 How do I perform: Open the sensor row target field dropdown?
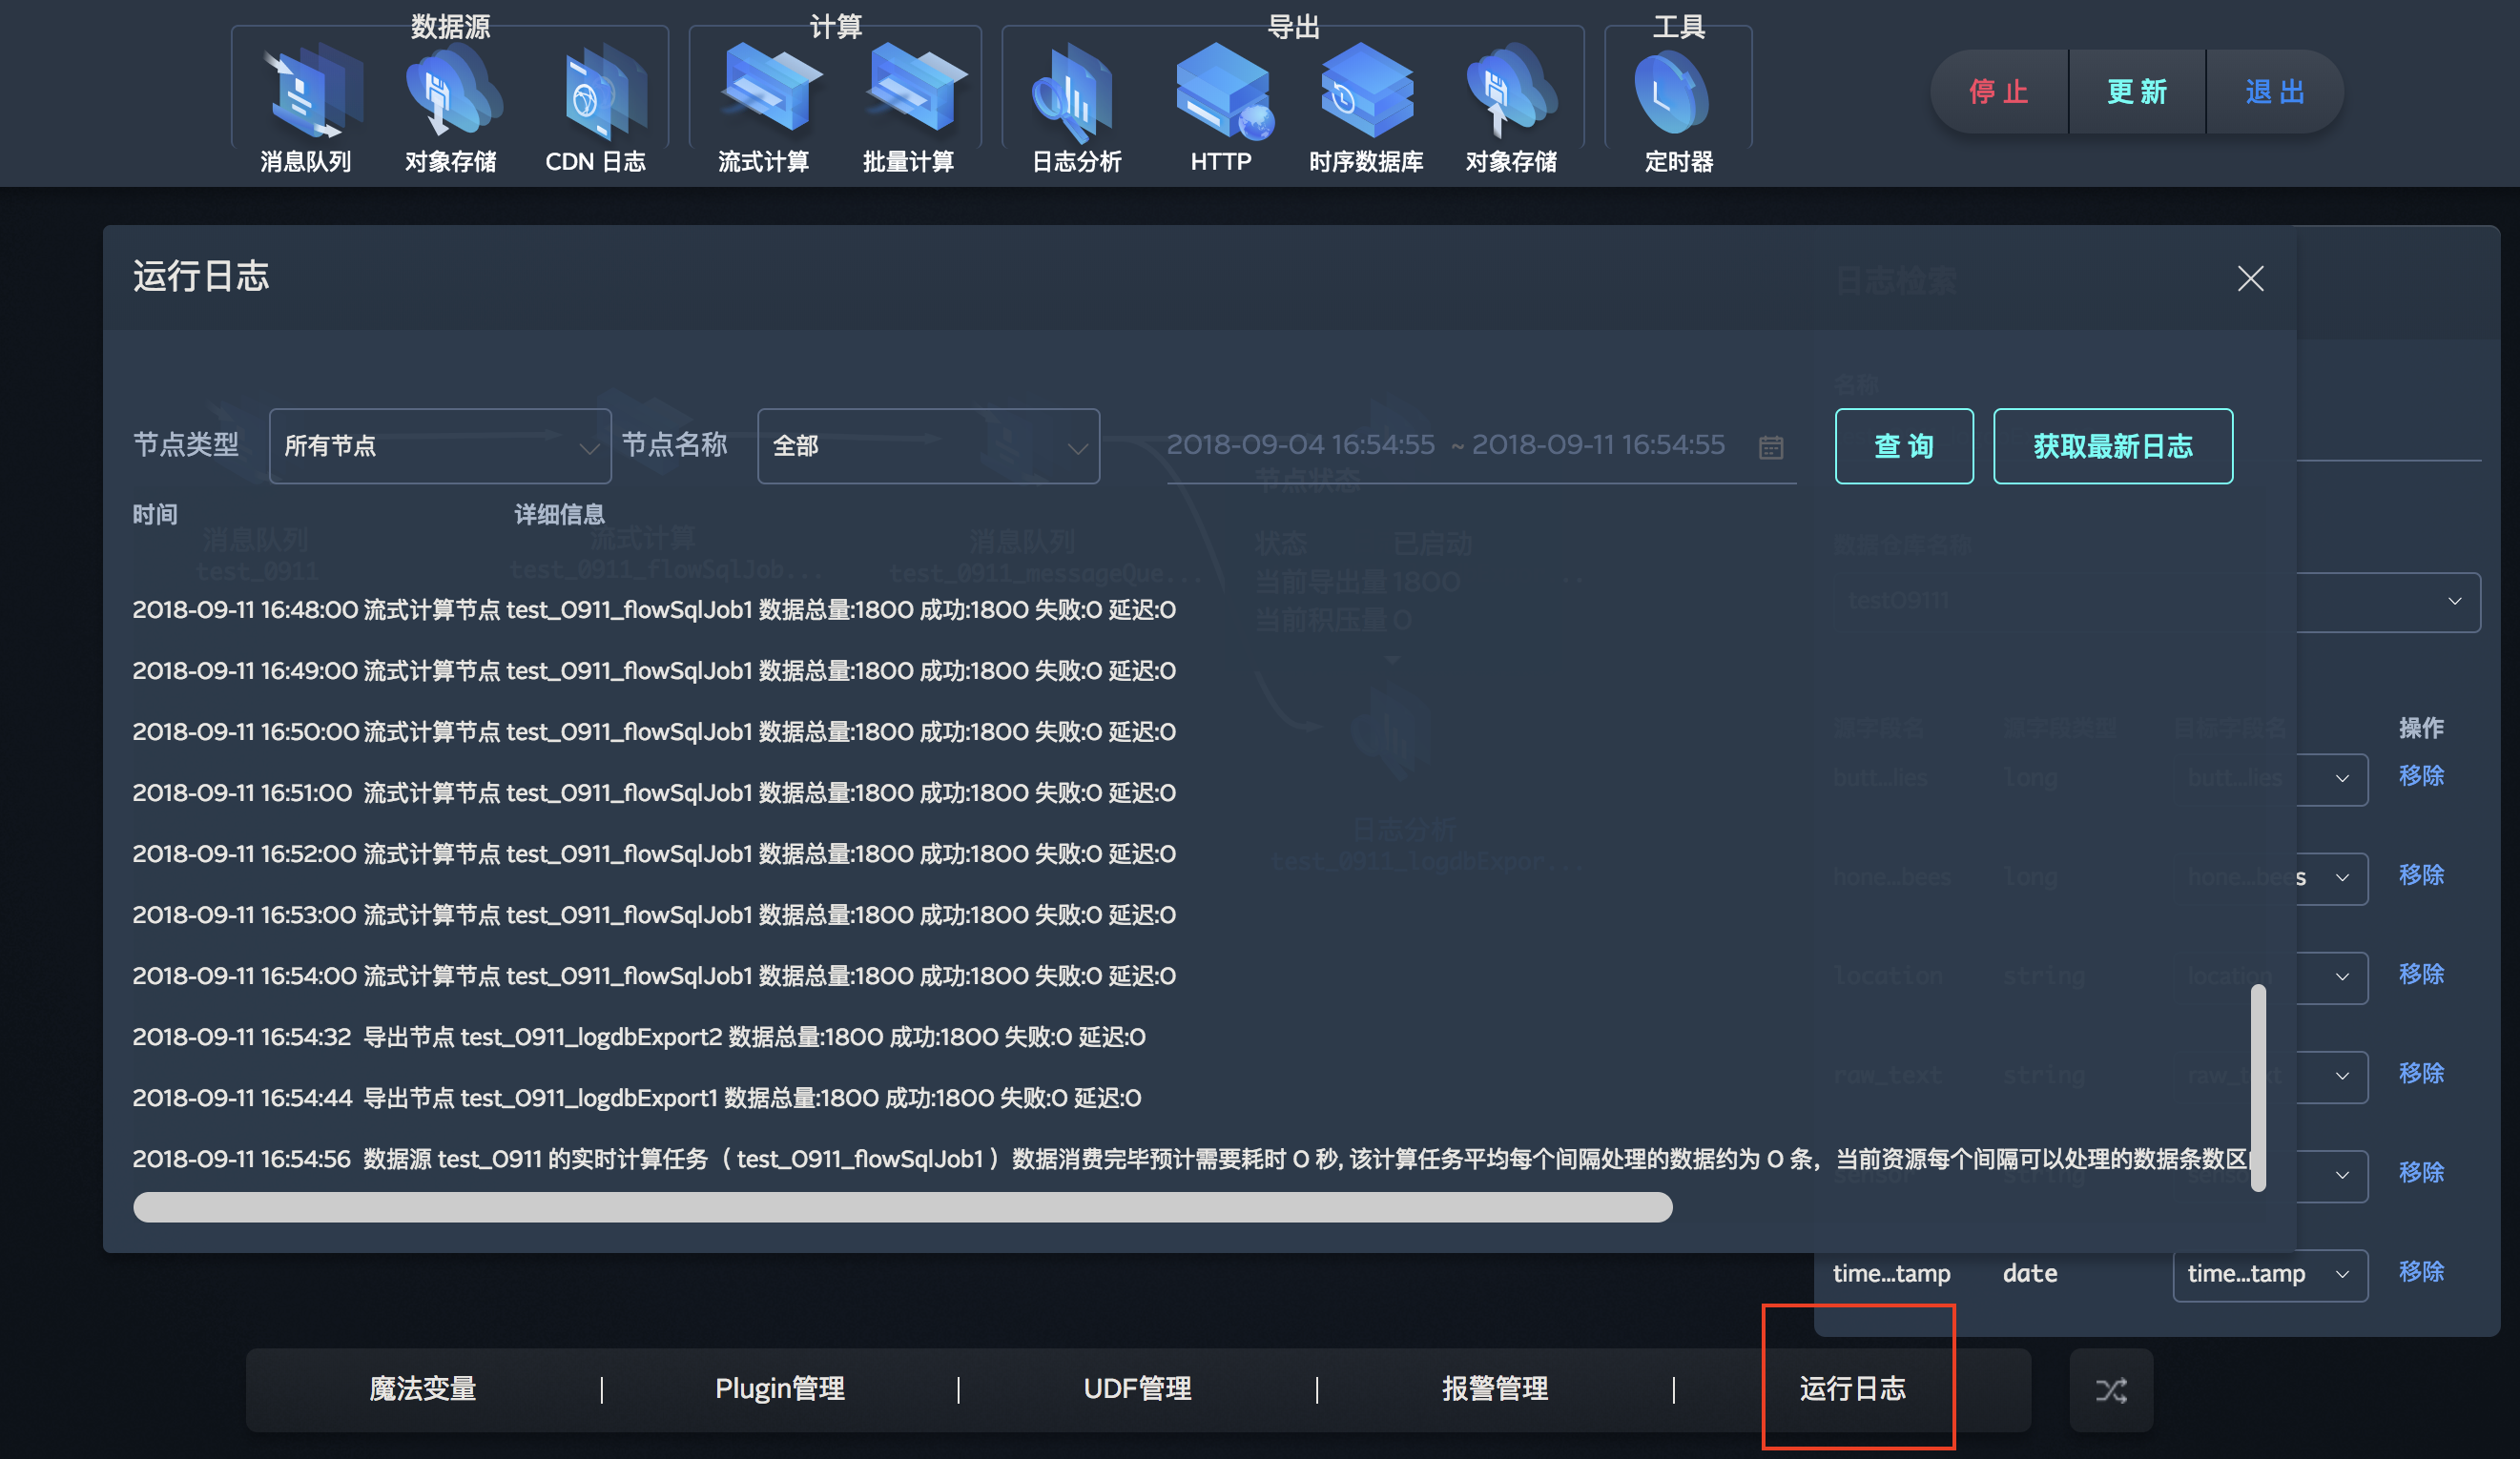(x=2332, y=1176)
